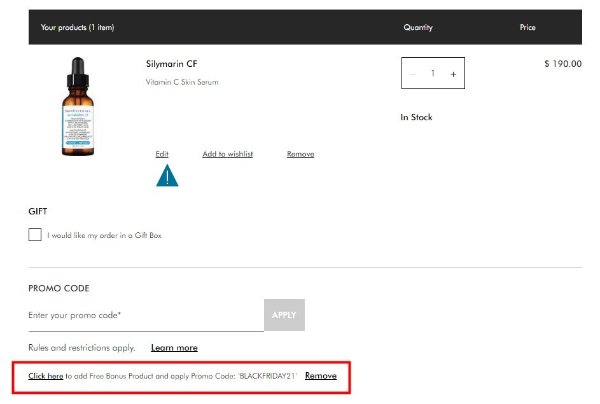Open the Learn more restrictions link
Screen dimensions: 600x404
pos(174,348)
